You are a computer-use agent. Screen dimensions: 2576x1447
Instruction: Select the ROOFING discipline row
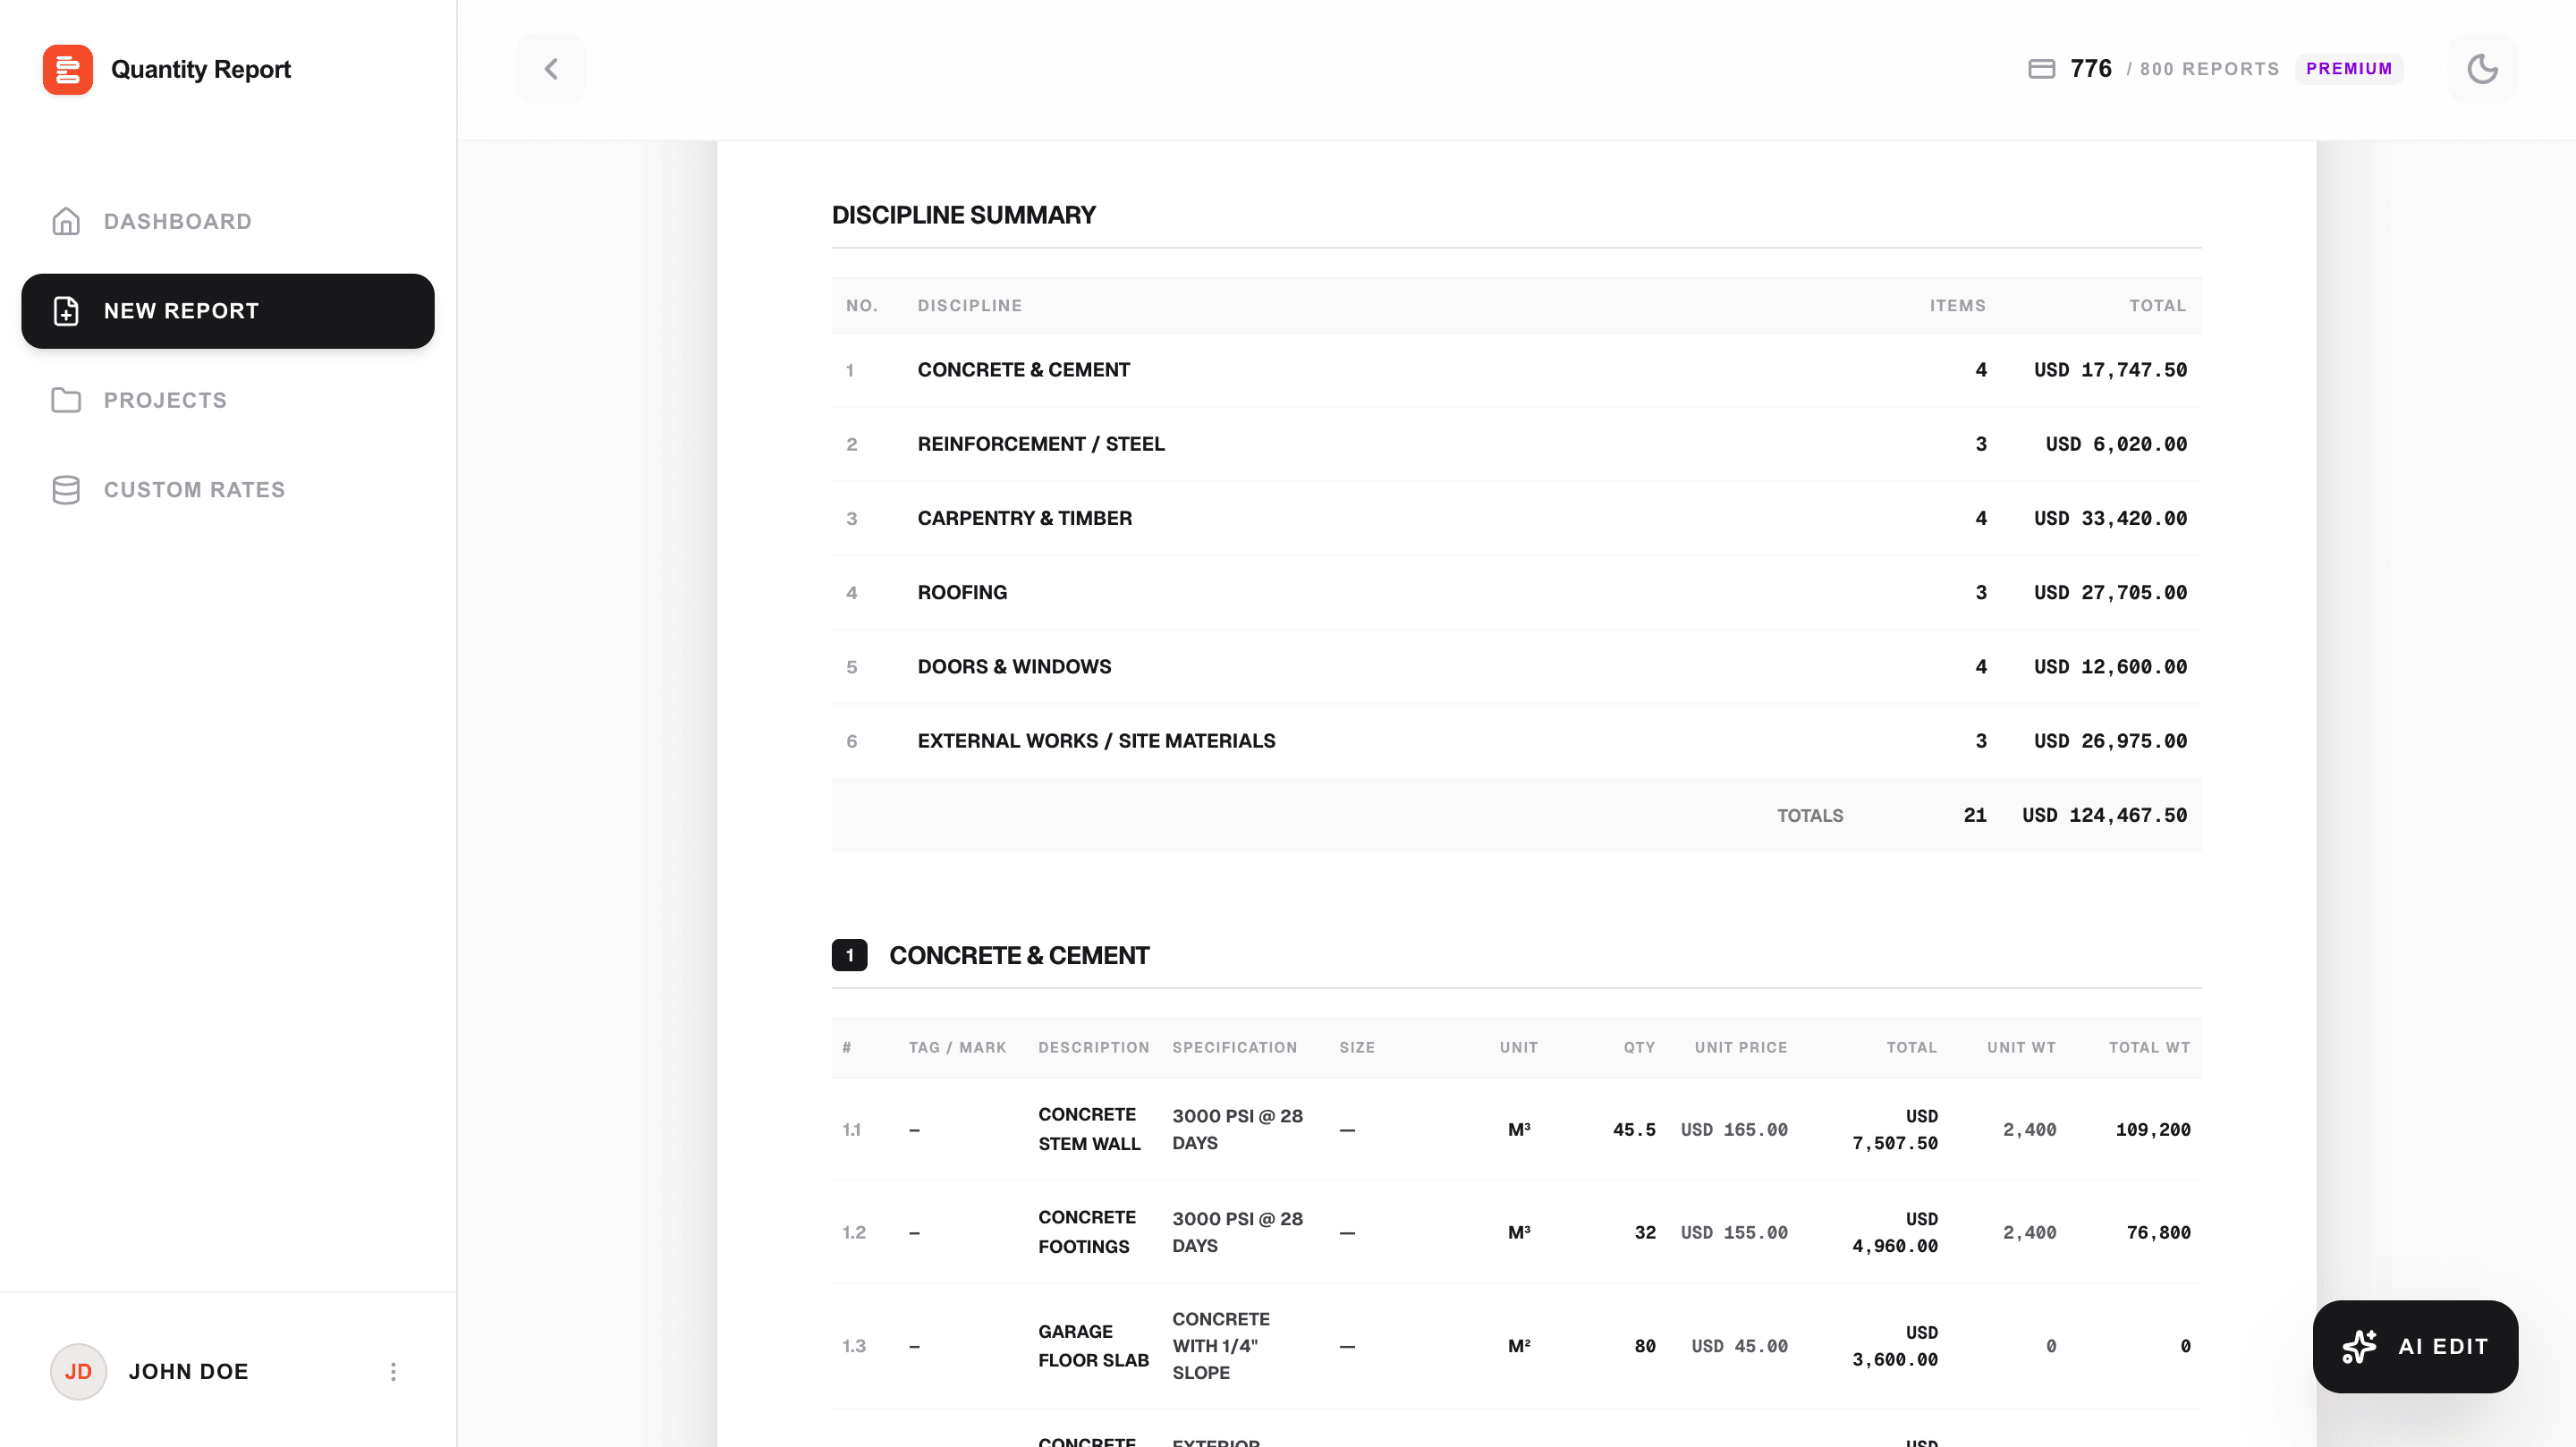coord(1500,592)
